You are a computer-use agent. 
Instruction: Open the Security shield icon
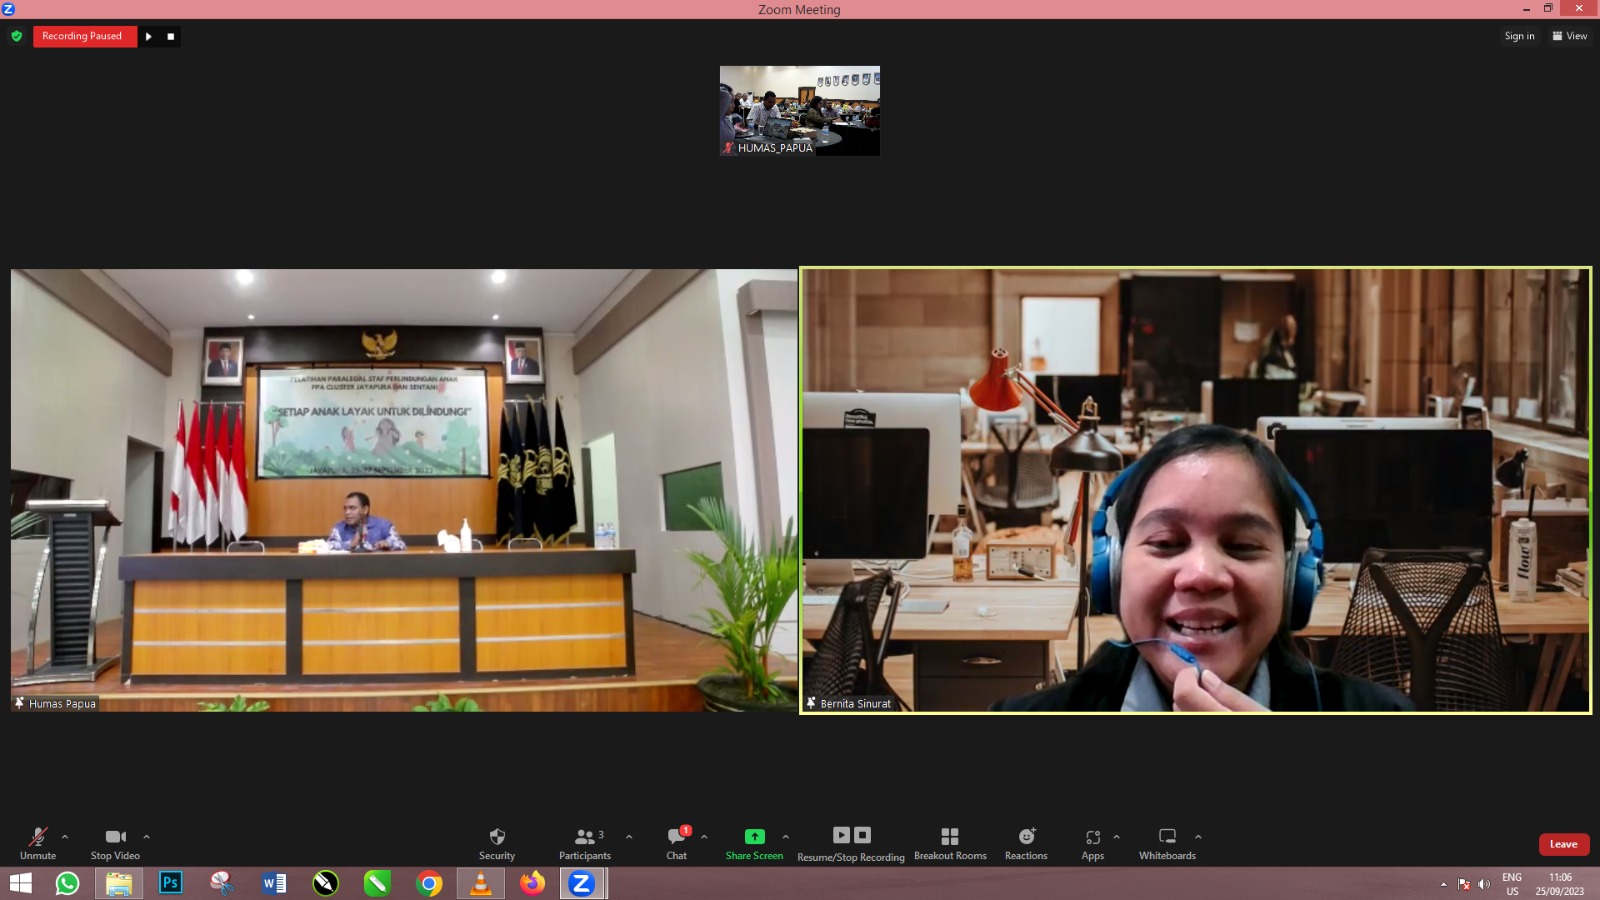click(497, 837)
